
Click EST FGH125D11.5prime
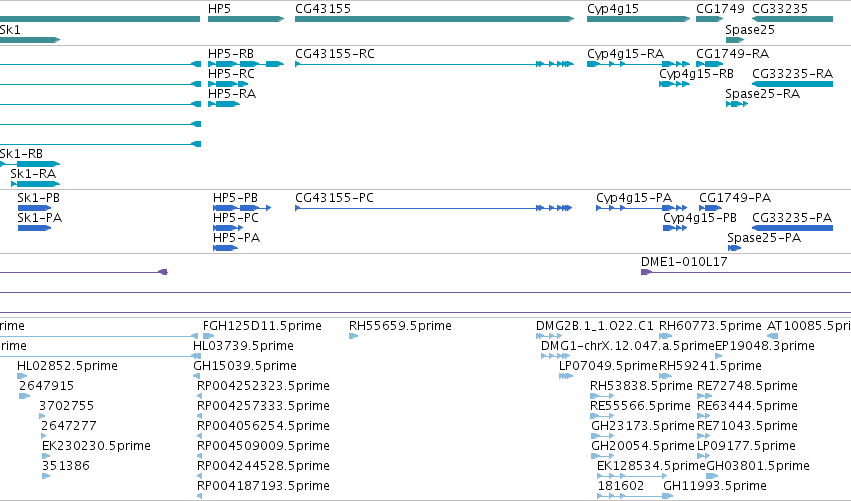pos(208,336)
